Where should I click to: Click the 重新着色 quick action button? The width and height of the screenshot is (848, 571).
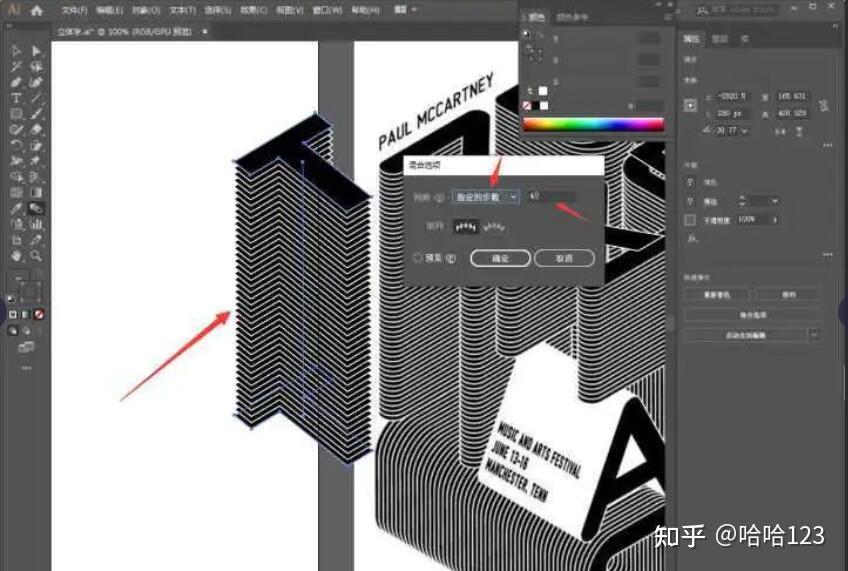[717, 295]
